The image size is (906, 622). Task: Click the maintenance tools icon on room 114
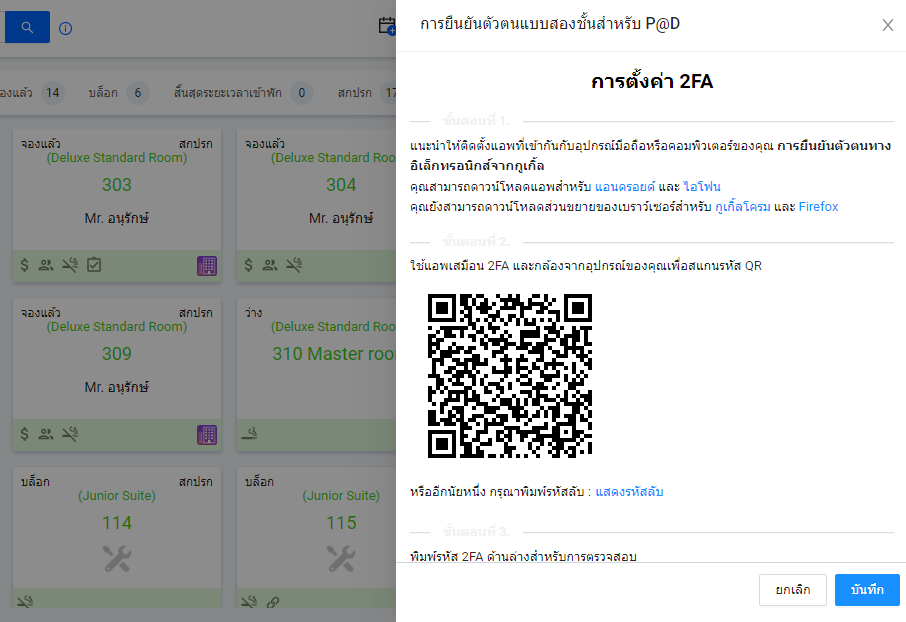117,558
